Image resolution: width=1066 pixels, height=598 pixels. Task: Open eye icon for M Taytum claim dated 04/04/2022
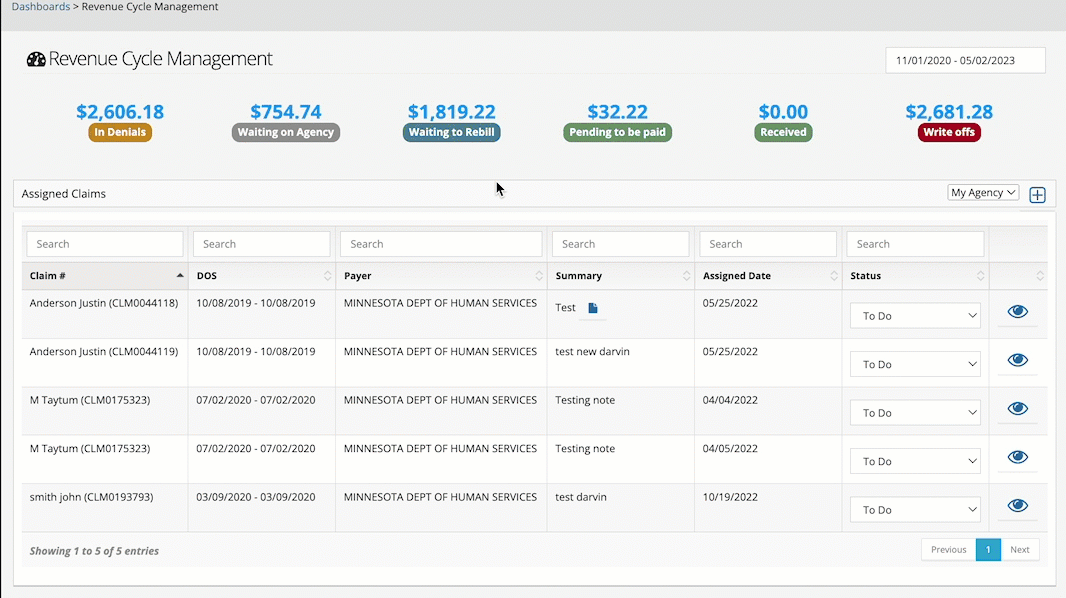tap(1017, 408)
